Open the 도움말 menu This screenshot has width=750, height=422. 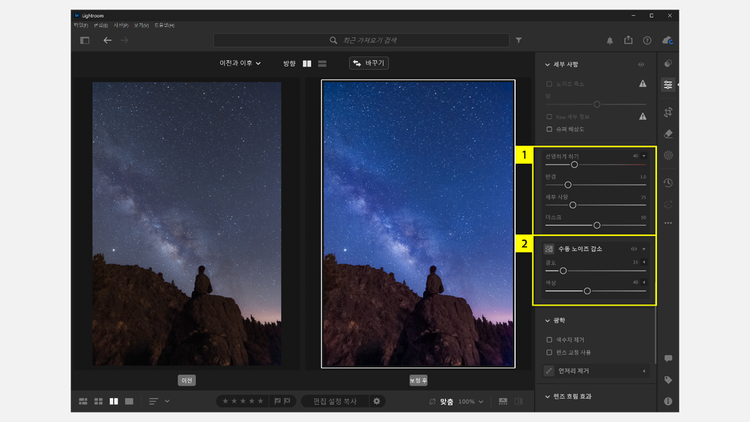164,25
